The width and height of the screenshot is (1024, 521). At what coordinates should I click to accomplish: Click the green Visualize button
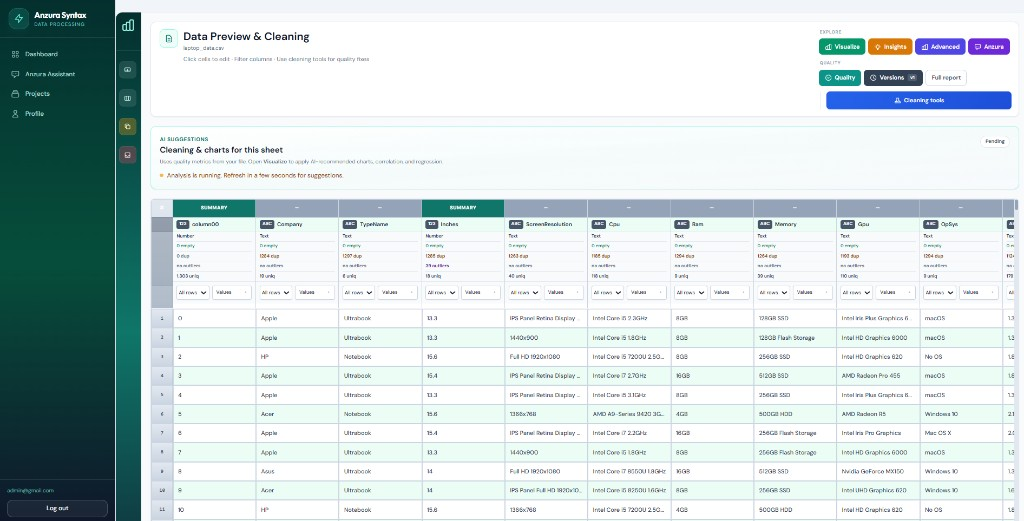coord(842,47)
